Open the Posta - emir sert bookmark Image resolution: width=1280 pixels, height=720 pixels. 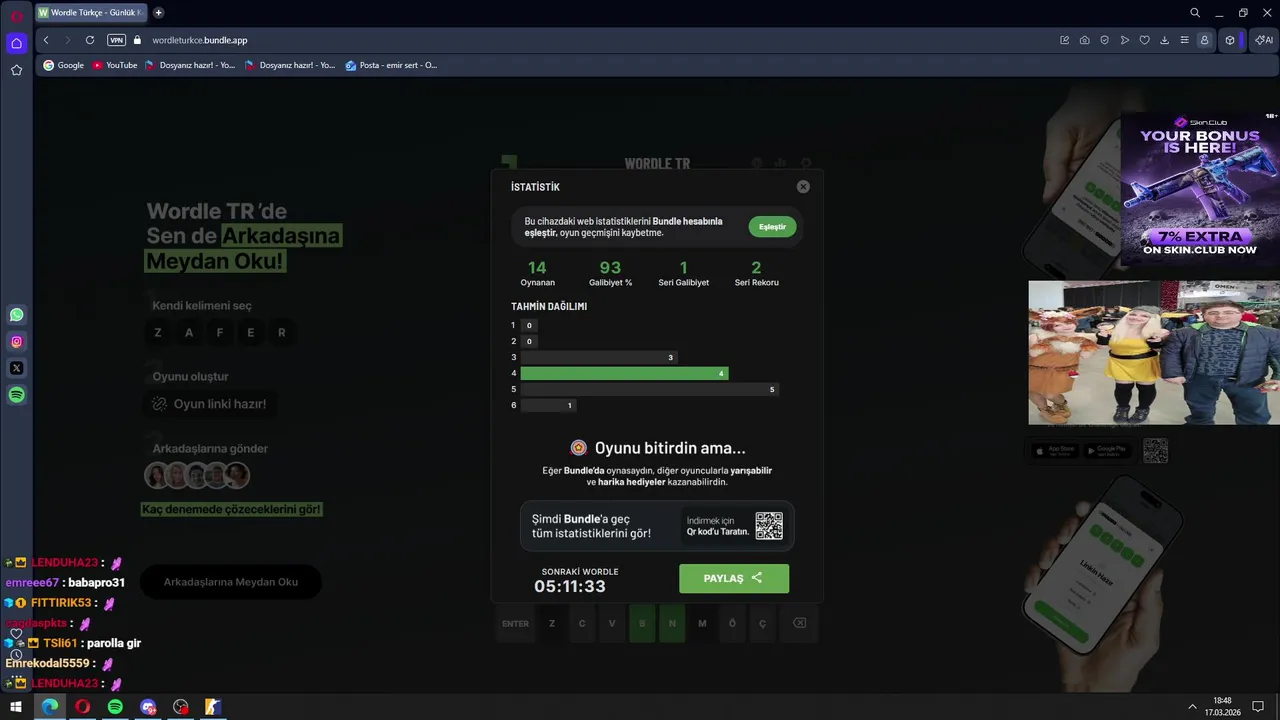[x=391, y=65]
